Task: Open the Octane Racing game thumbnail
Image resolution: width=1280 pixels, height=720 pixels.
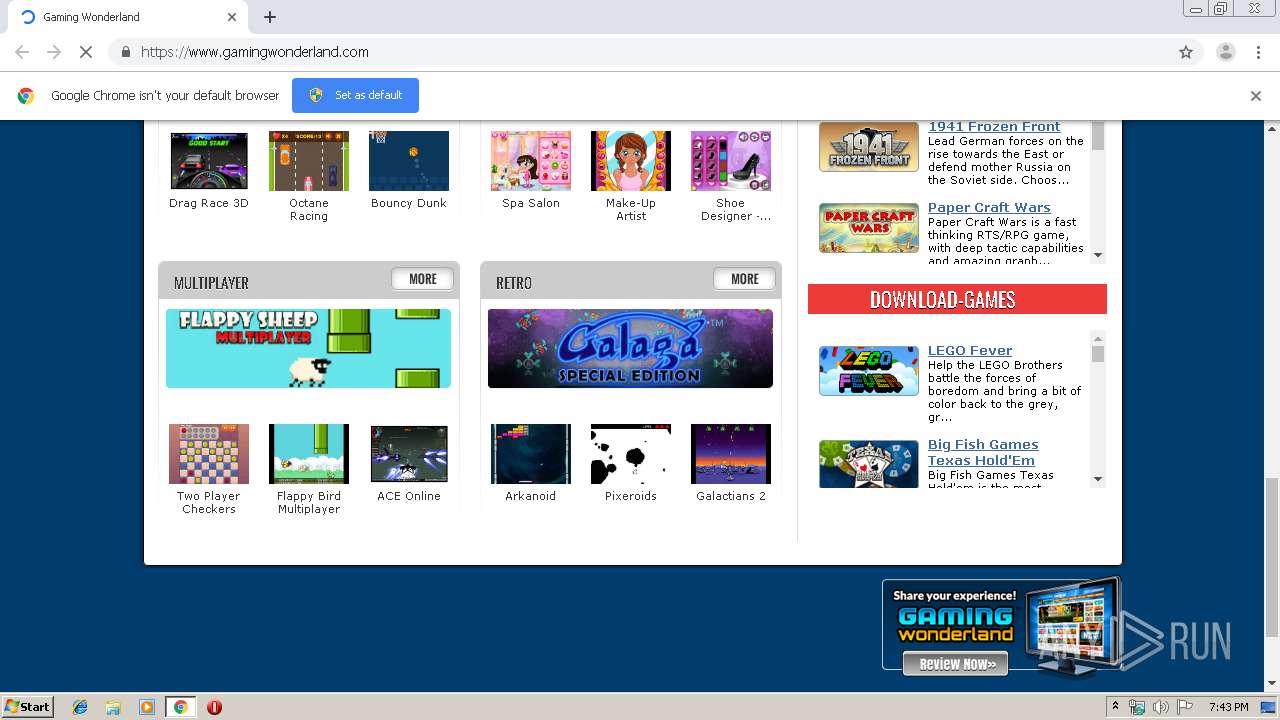Action: click(x=309, y=160)
